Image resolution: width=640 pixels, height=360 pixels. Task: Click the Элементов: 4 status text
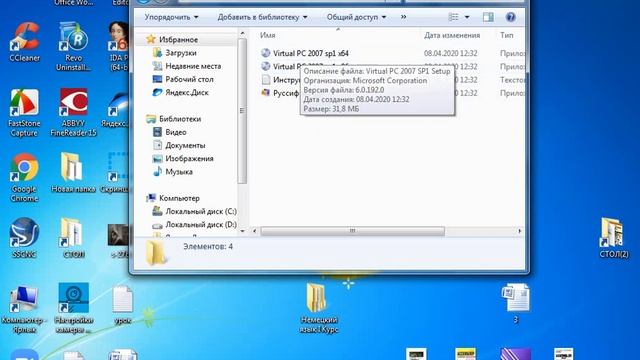click(x=208, y=246)
